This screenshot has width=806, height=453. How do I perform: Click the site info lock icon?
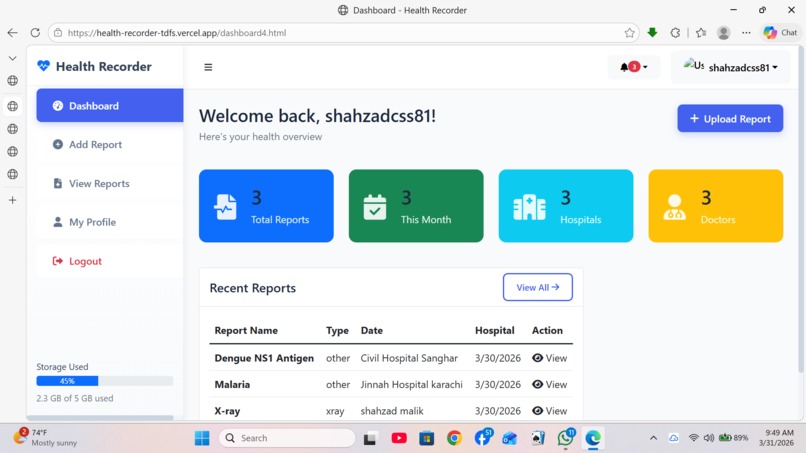58,33
